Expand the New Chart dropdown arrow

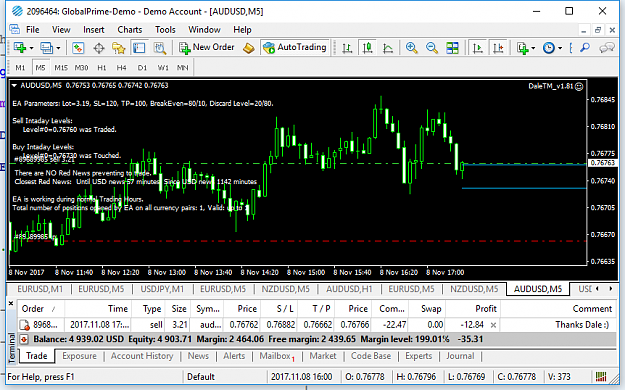31,48
